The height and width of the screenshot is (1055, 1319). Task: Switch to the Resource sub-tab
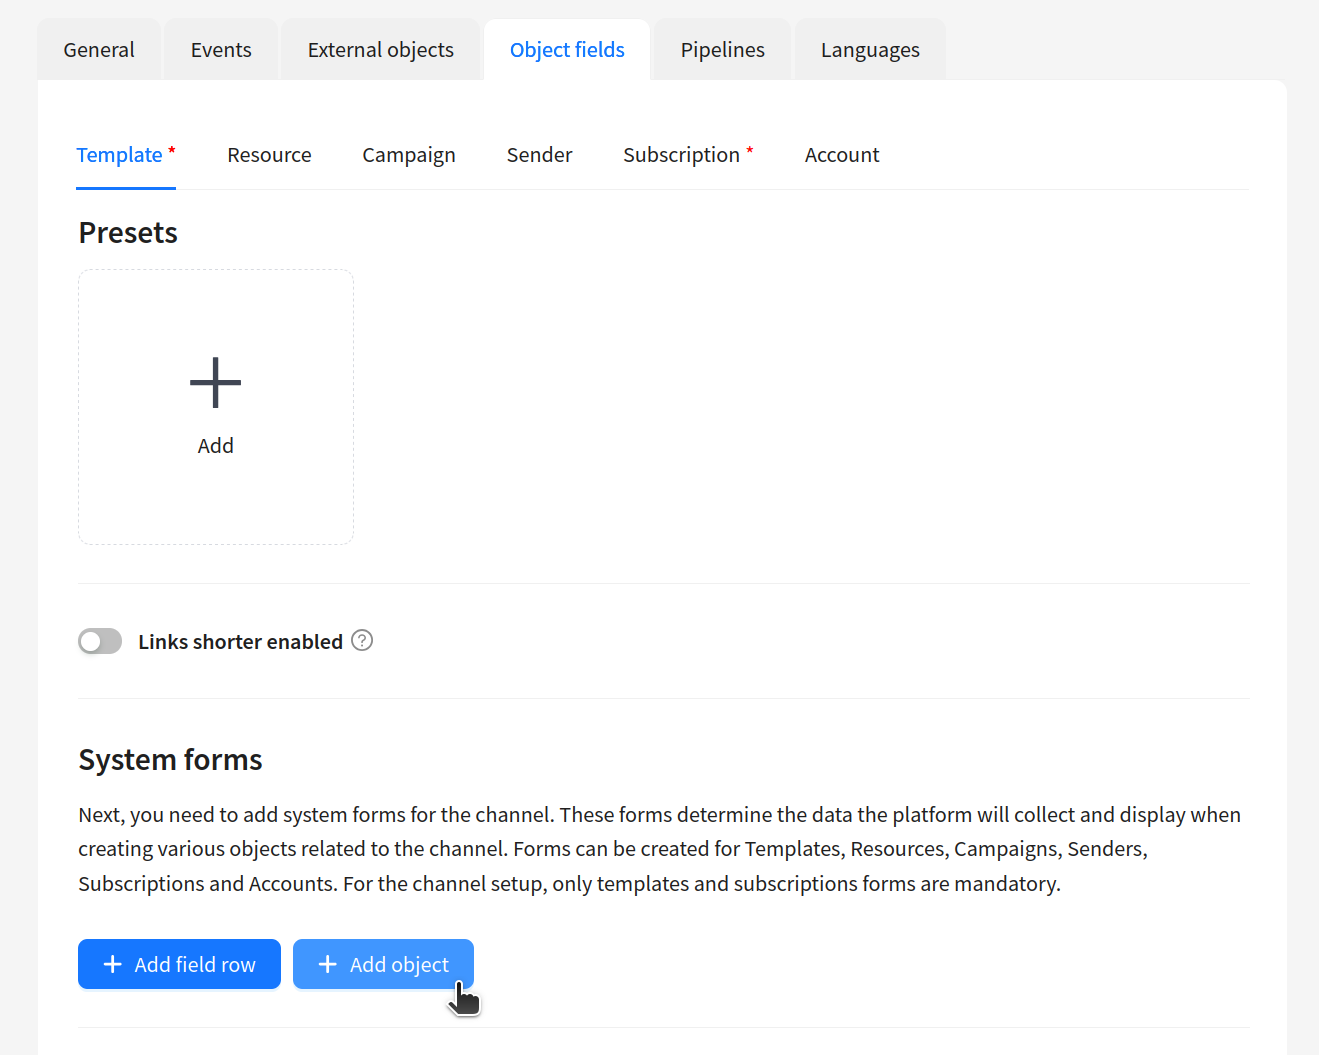[x=269, y=155]
